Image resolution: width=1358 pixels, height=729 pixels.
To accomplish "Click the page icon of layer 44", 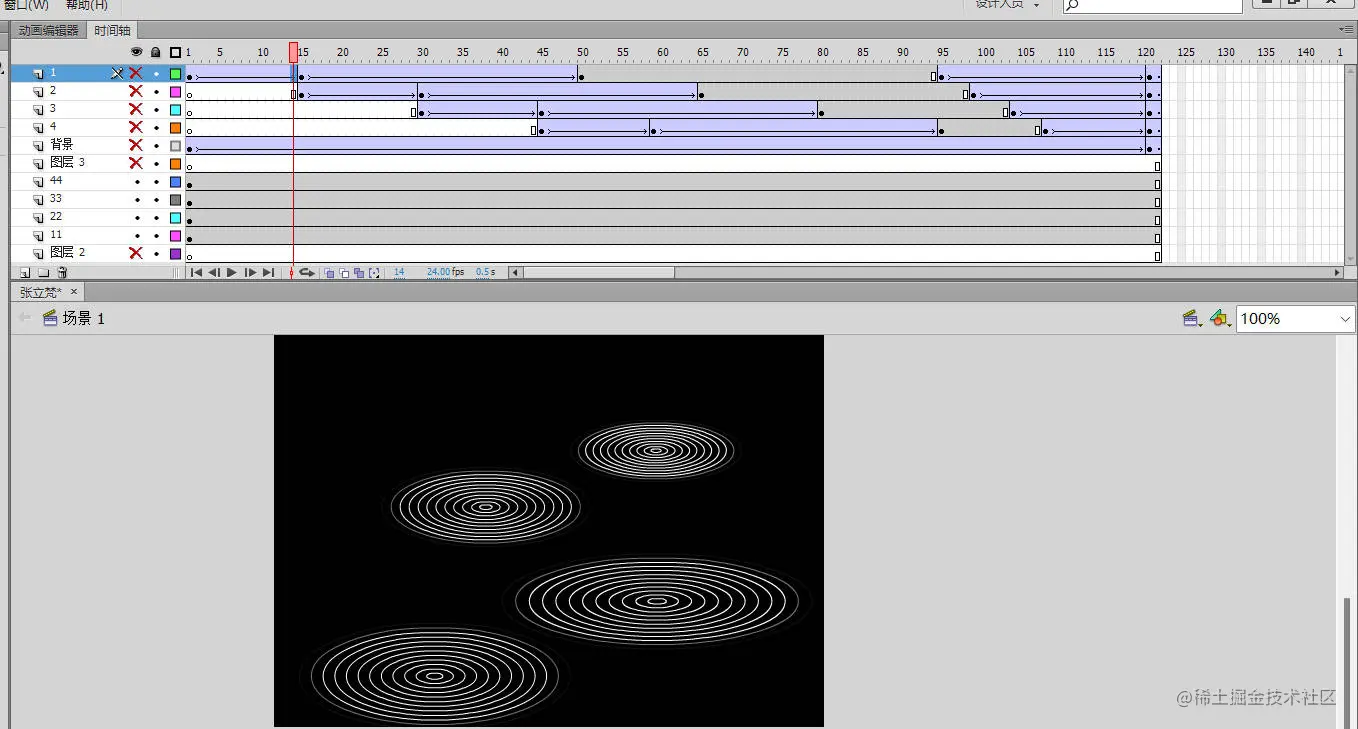I will tap(38, 181).
